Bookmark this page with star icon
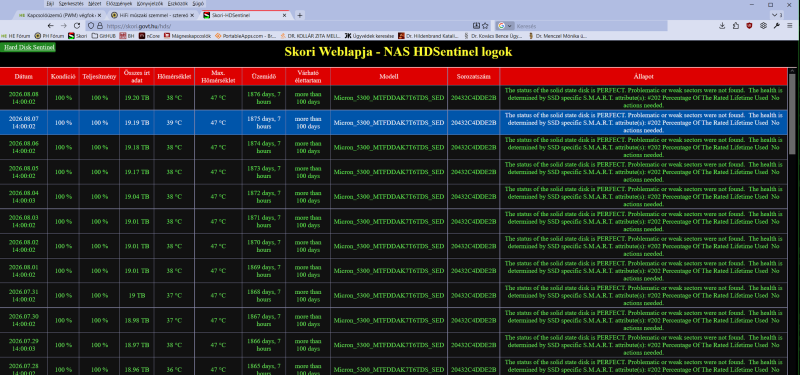Screen dimensions: 800x375 pyautogui.click(x=485, y=26)
